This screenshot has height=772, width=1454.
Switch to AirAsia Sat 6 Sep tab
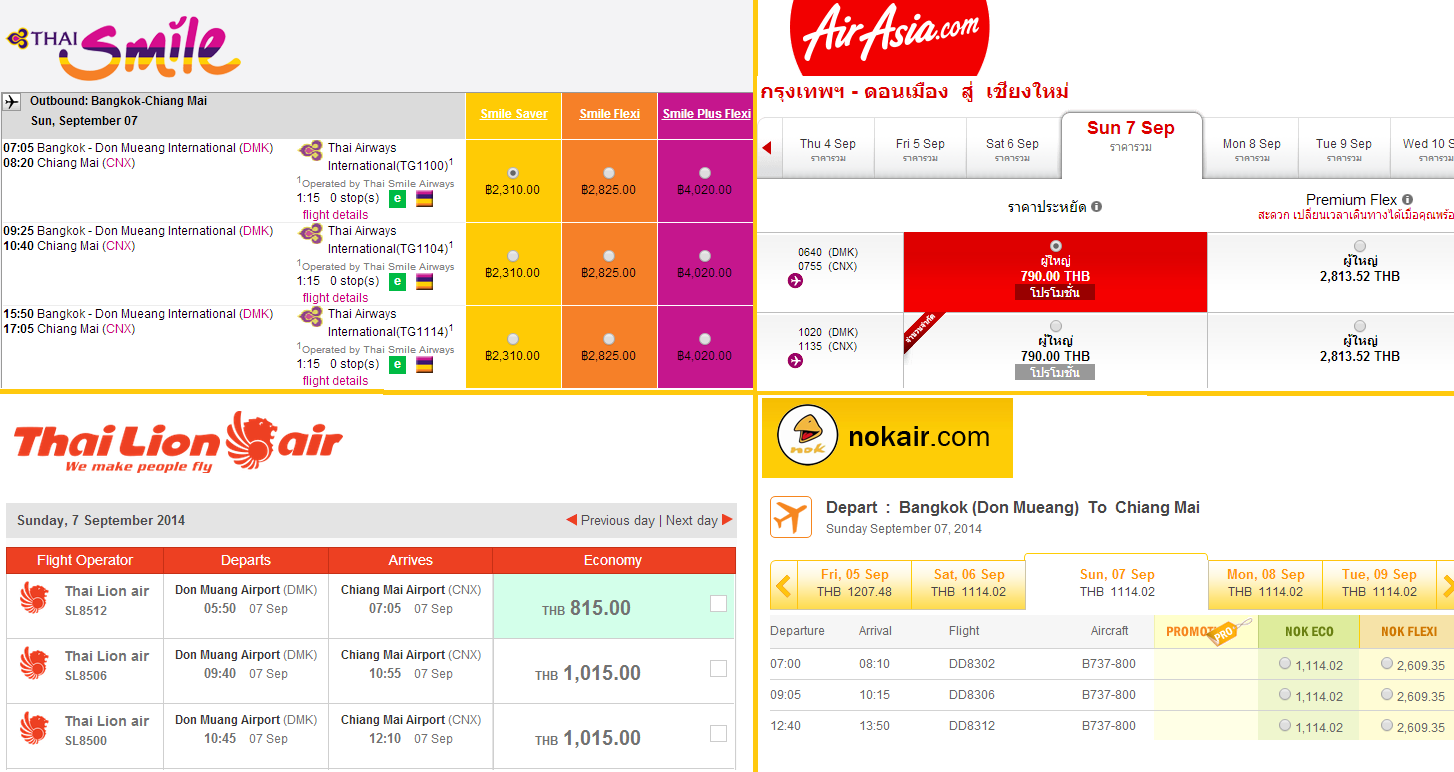coord(1012,149)
